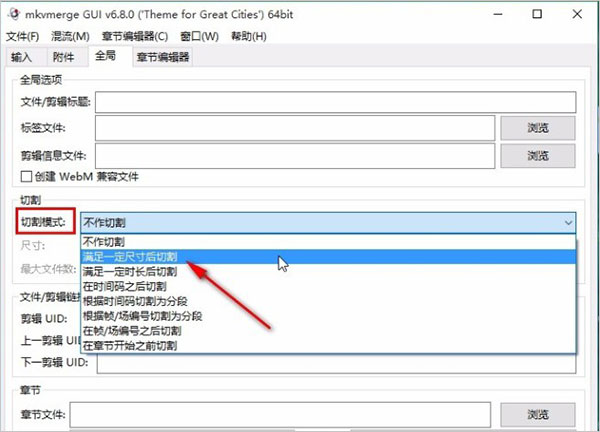Click the 标签文件 input field
The image size is (600, 432).
pyautogui.click(x=295, y=128)
